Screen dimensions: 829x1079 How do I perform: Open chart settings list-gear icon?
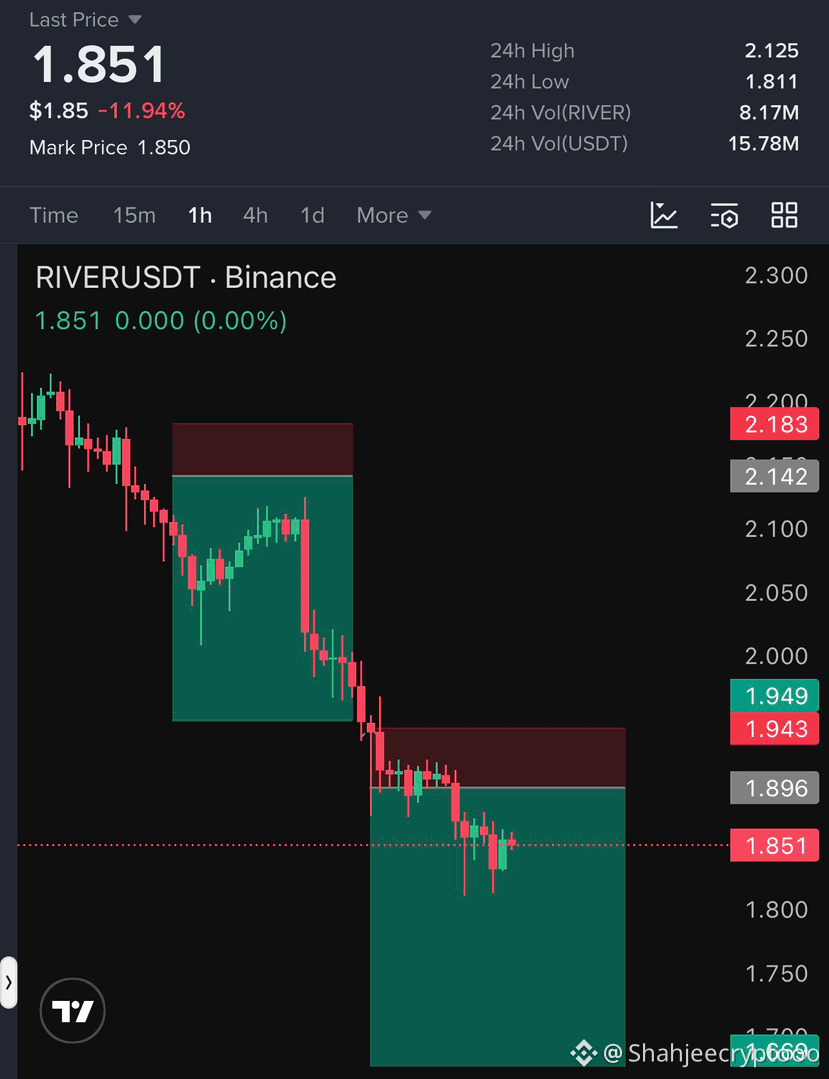[724, 215]
